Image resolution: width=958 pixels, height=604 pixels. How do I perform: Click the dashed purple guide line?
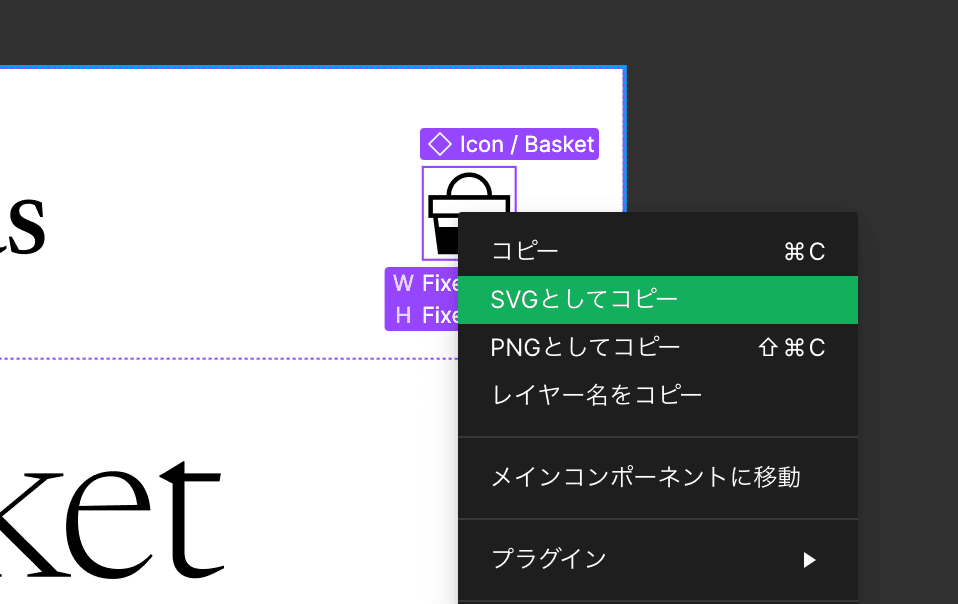coord(200,359)
